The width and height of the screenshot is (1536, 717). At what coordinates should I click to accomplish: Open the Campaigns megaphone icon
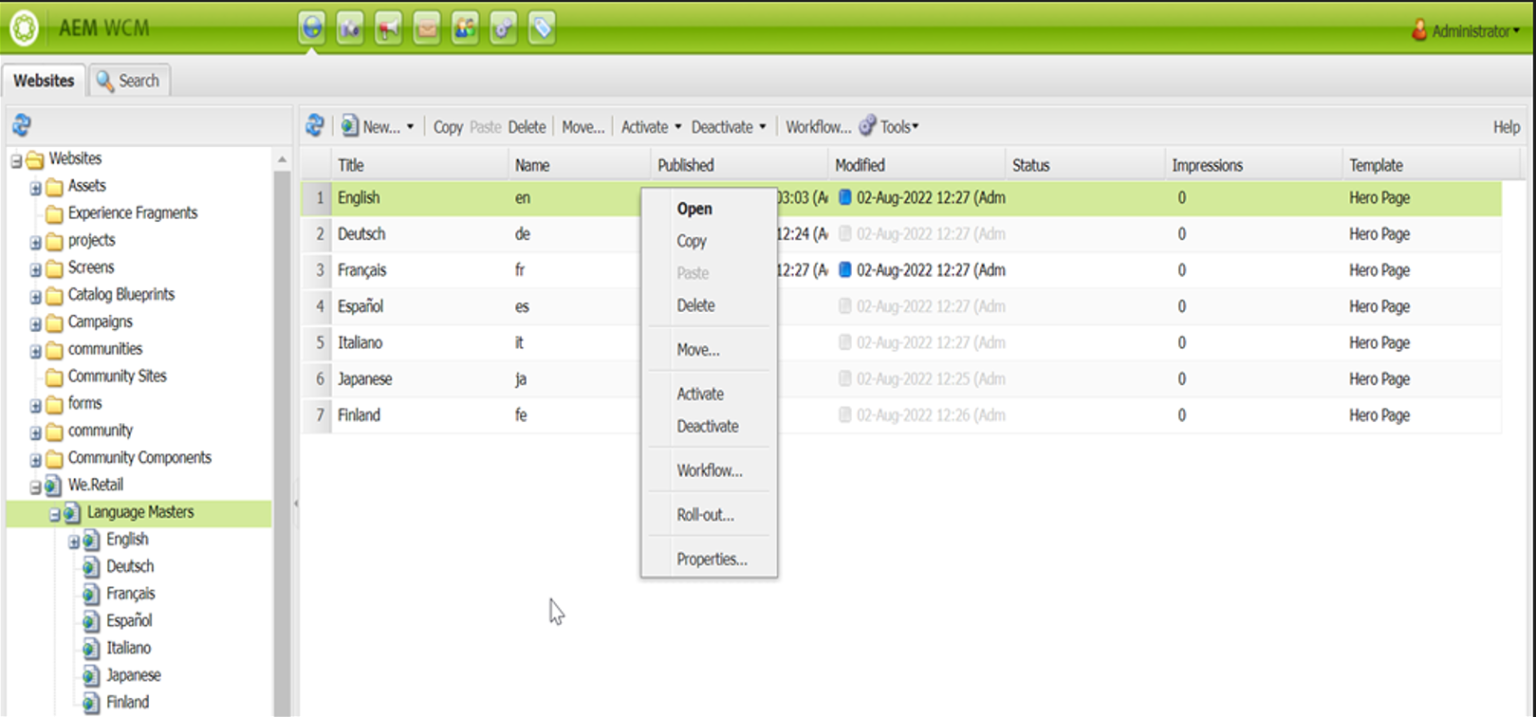point(389,28)
